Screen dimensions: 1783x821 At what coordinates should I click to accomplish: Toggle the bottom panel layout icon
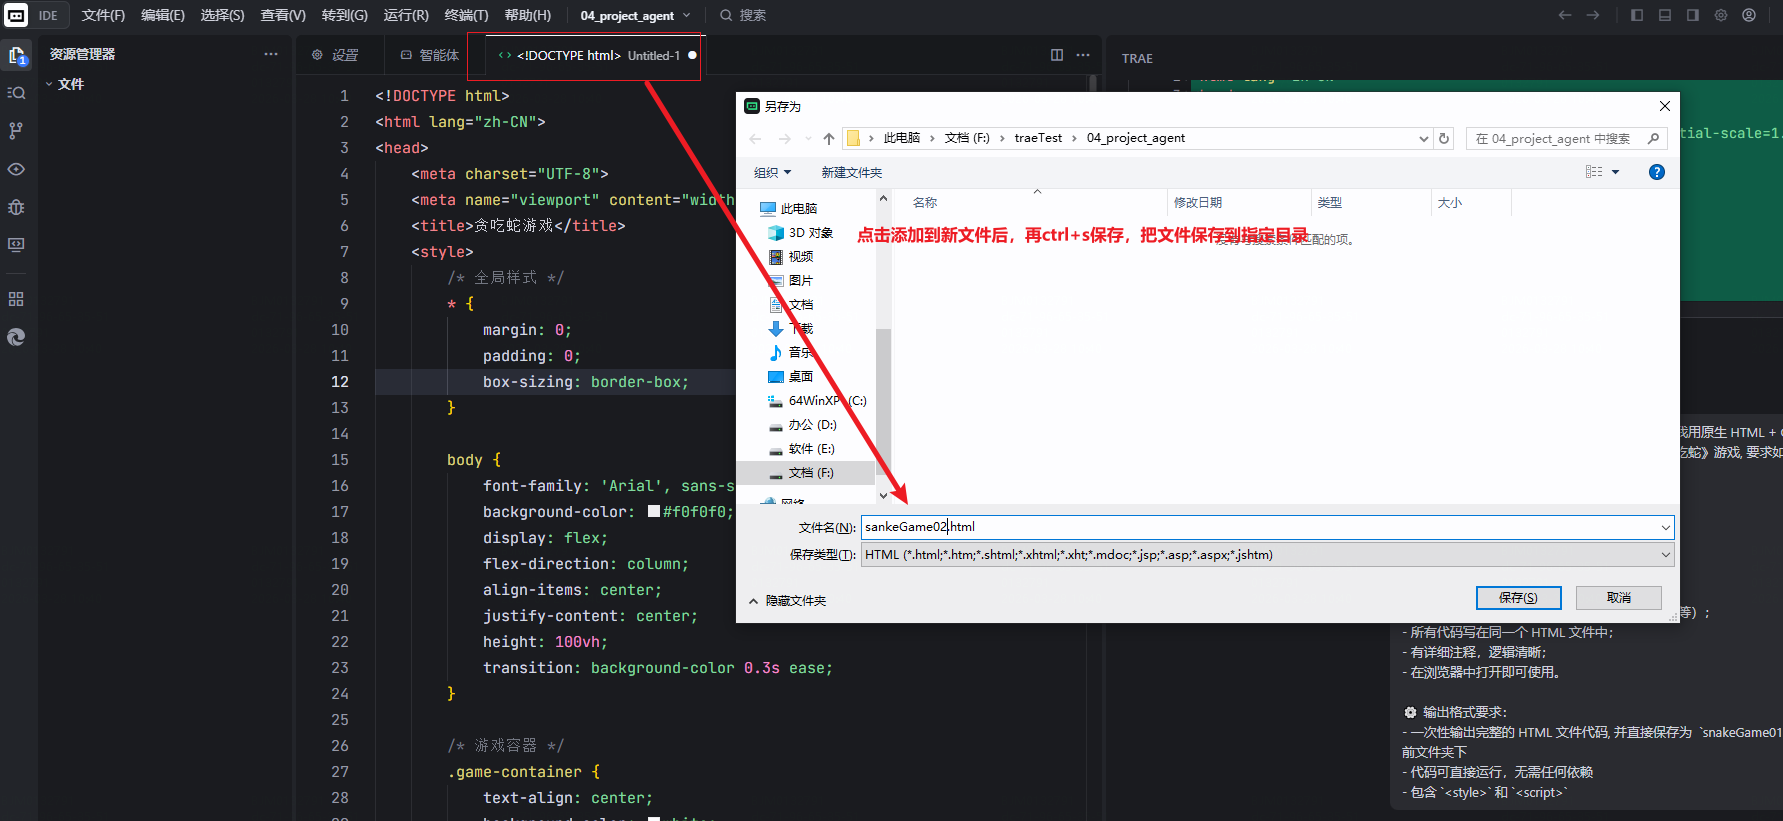tap(1665, 15)
